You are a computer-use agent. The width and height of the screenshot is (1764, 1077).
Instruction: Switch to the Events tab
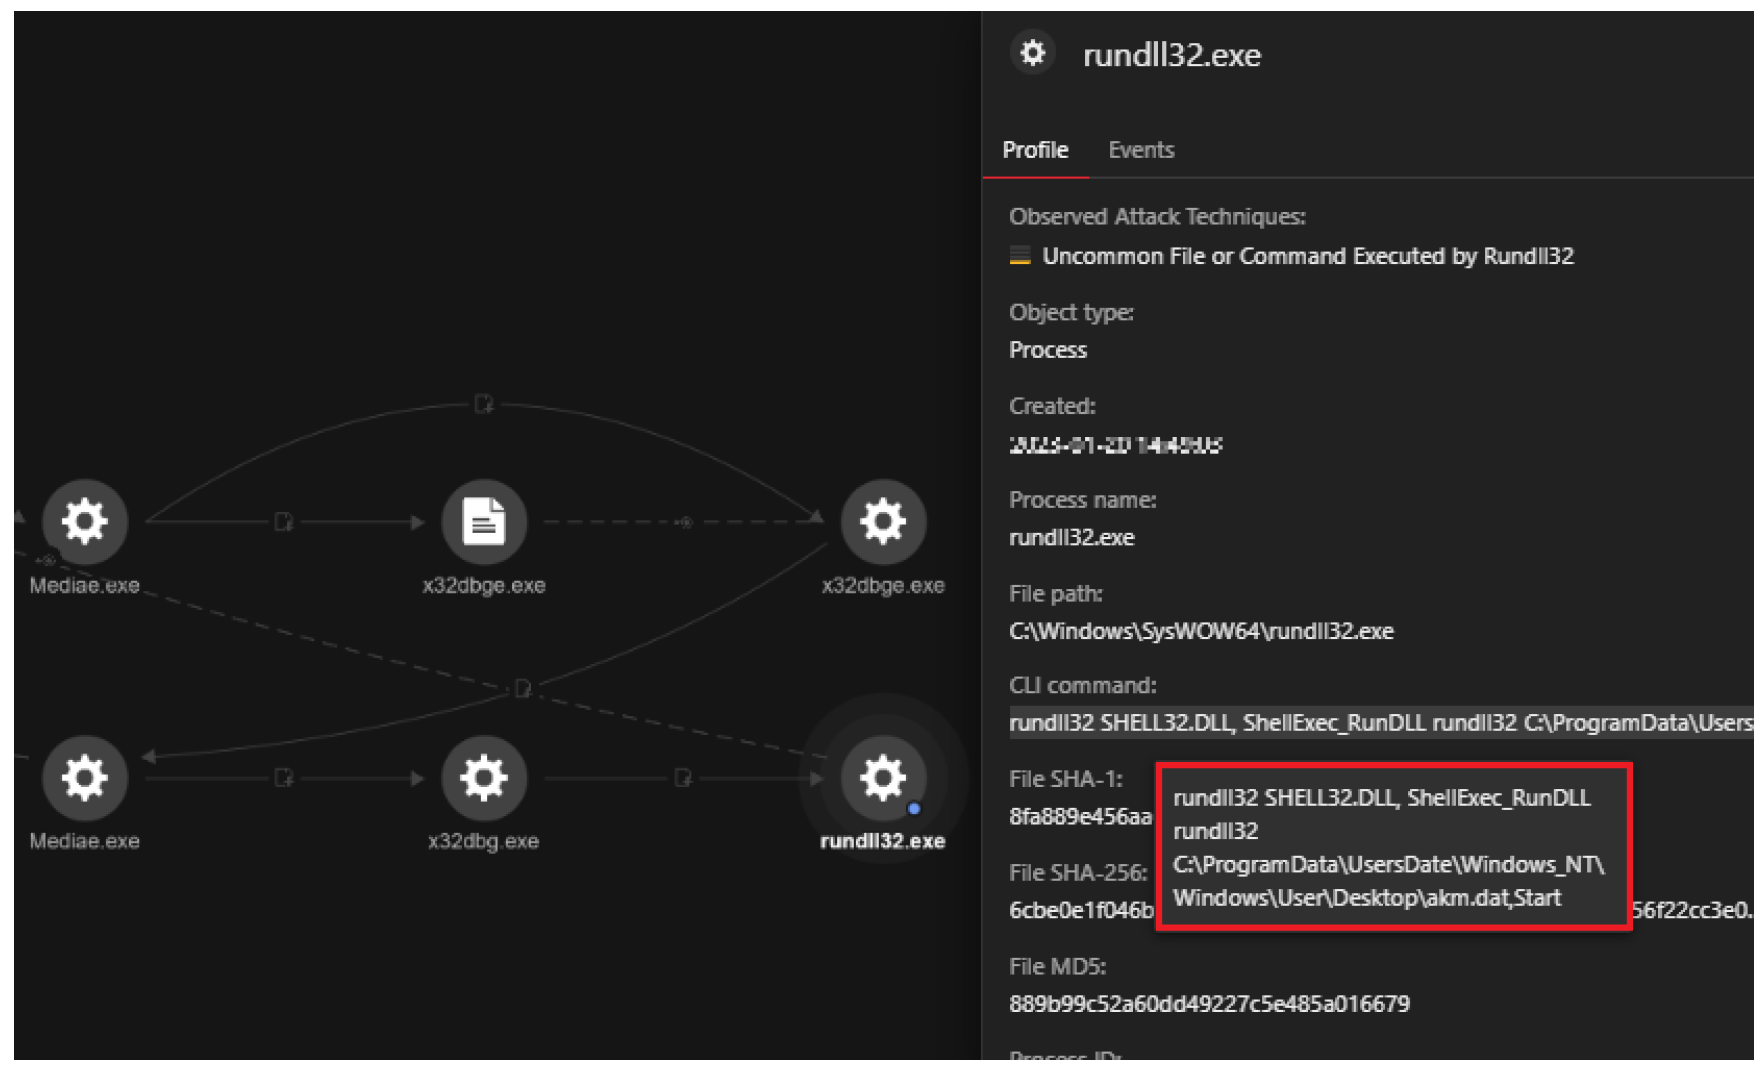pyautogui.click(x=1140, y=150)
